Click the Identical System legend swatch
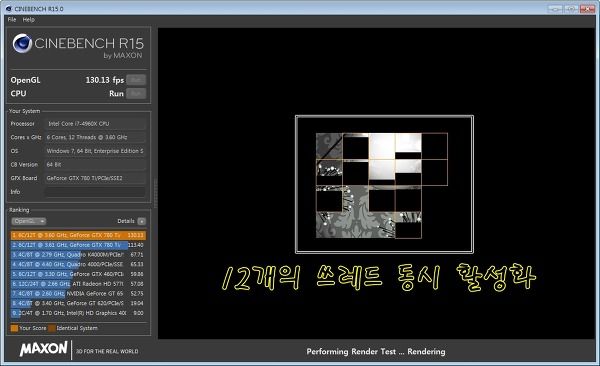This screenshot has width=600, height=366. coord(52,328)
